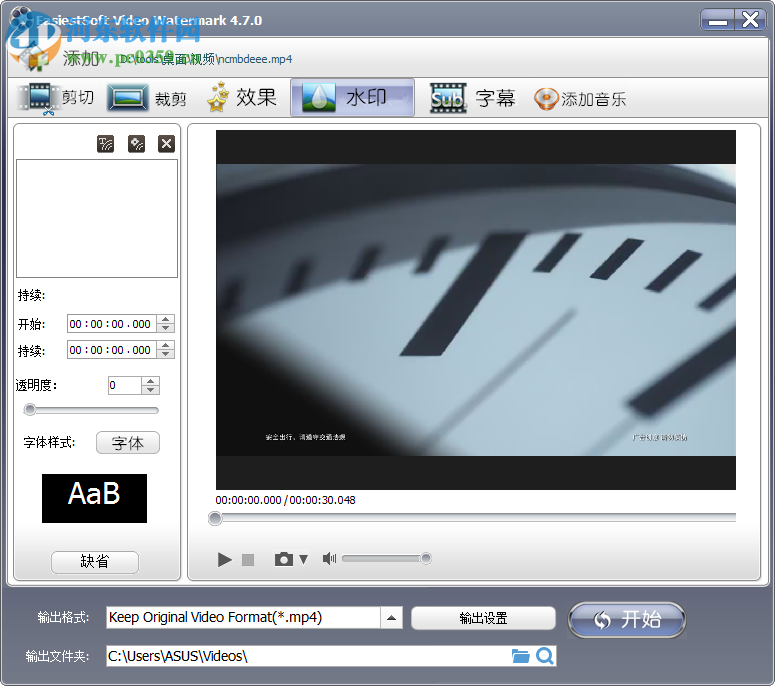Play the video preview
Screen dimensions: 775x686
[x=225, y=560]
